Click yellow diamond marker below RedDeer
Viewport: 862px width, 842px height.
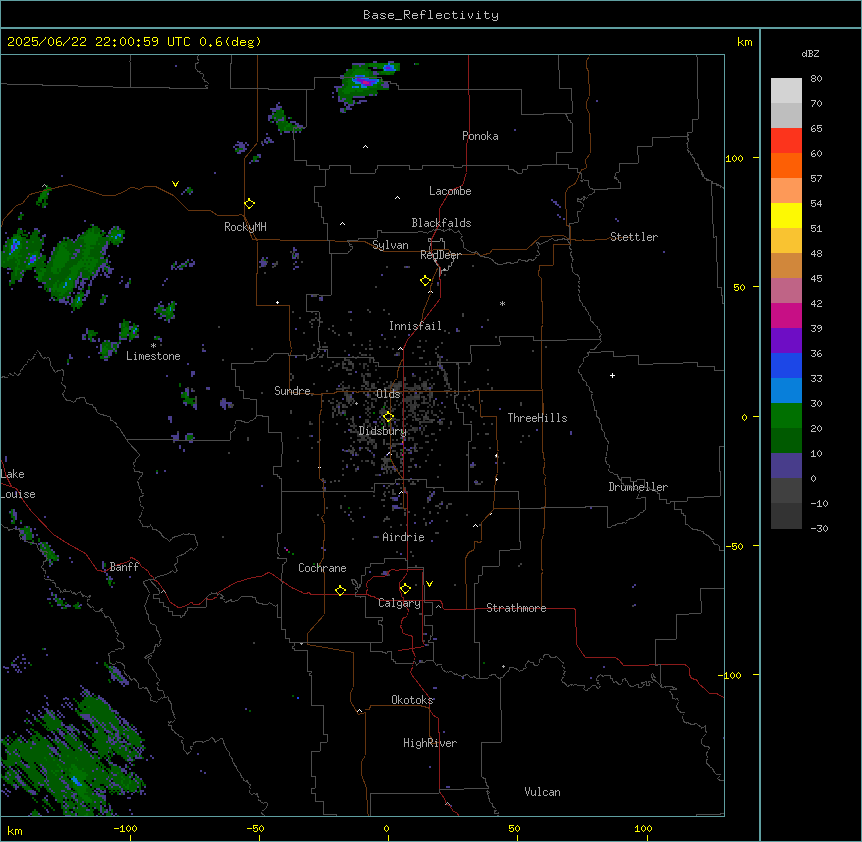pos(425,280)
